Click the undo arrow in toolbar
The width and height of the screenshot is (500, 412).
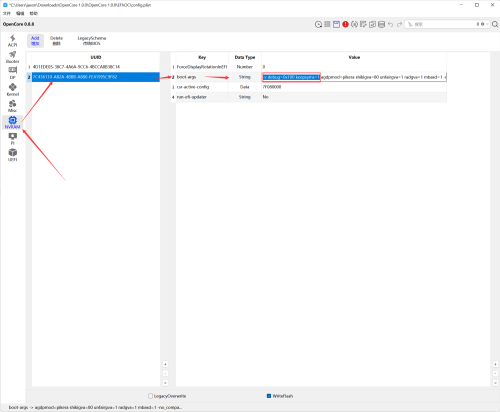[x=390, y=24]
